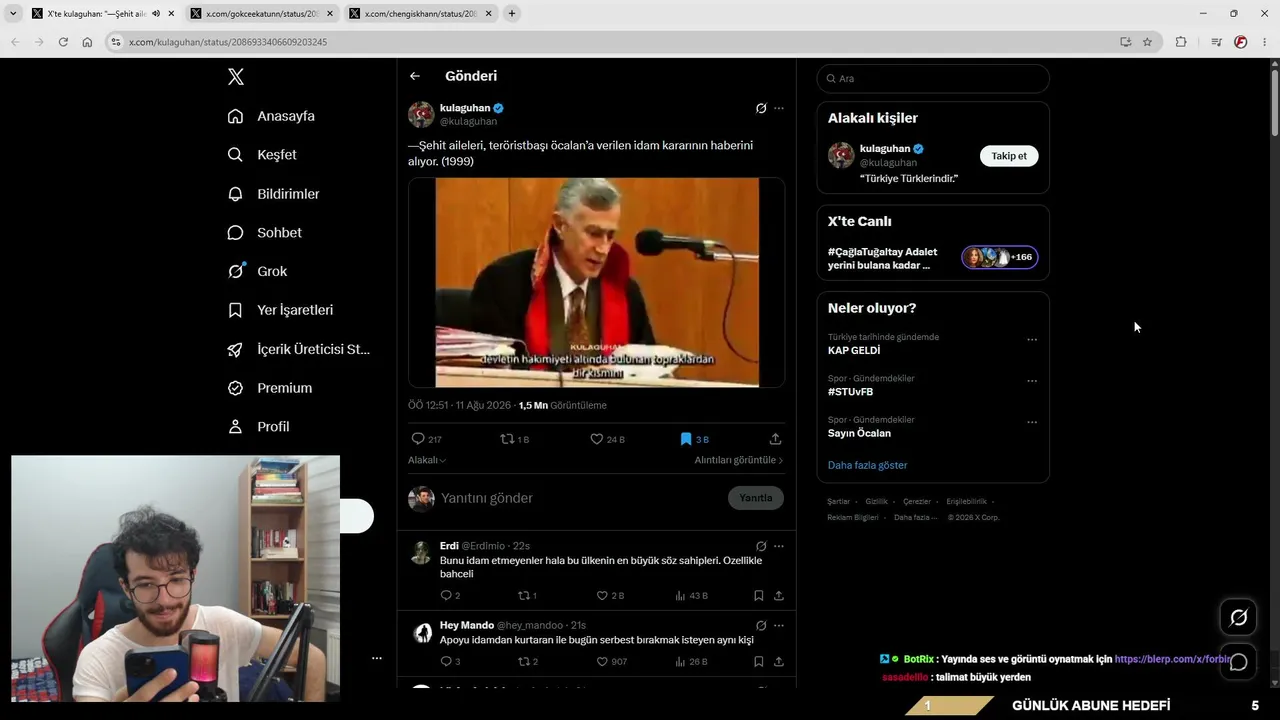Remove bookmark from the main post
The width and height of the screenshot is (1280, 720).
click(686, 439)
